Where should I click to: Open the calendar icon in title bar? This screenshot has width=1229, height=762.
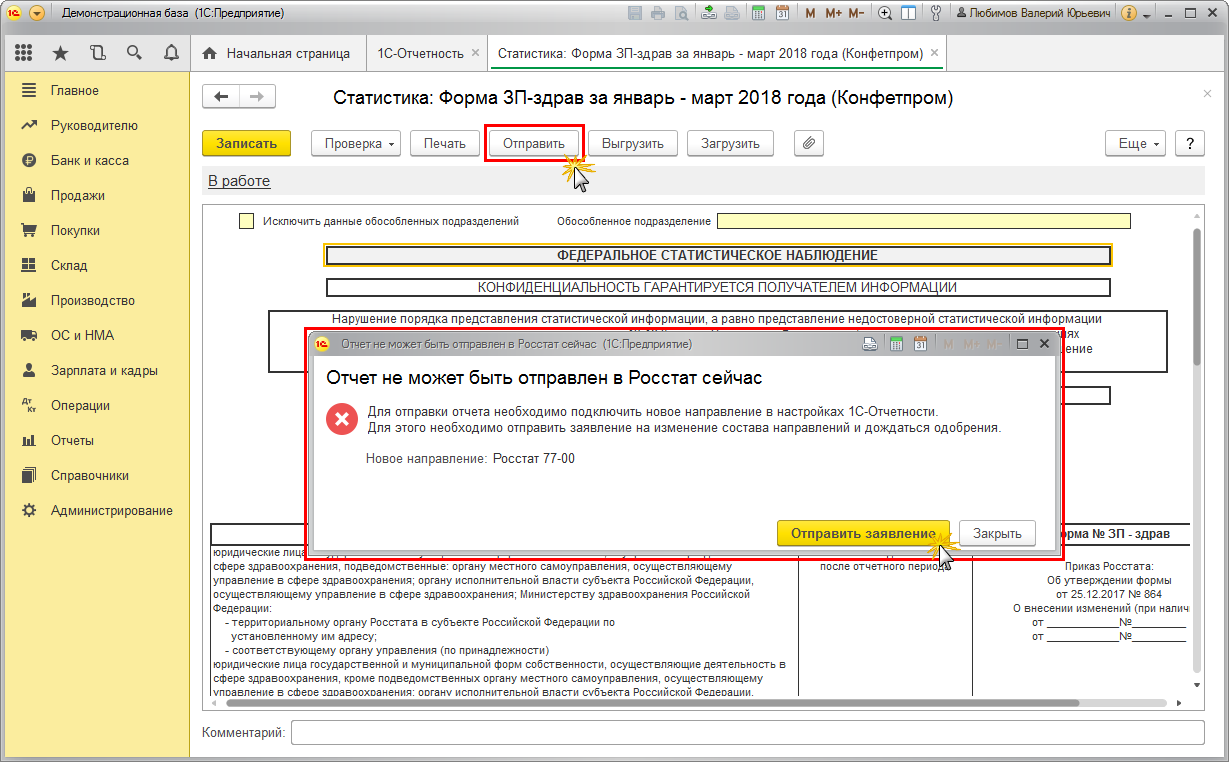[782, 14]
